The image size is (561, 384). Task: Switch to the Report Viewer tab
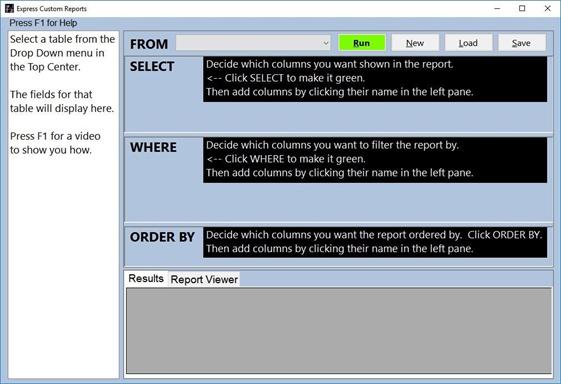[x=204, y=280]
